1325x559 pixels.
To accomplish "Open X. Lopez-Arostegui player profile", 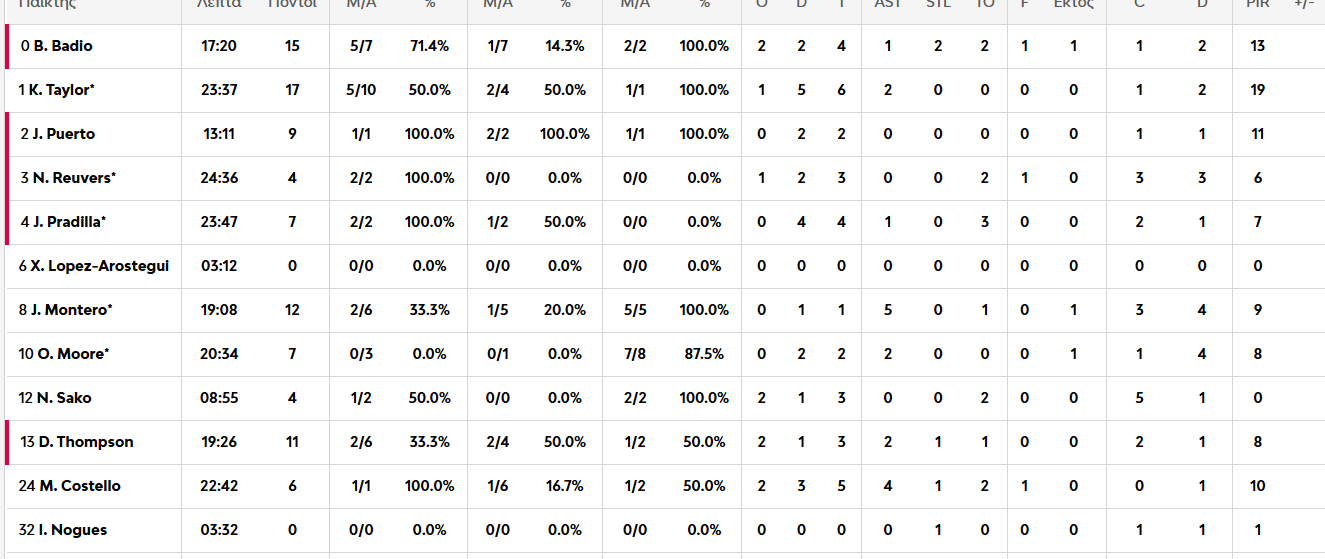I will coord(100,266).
